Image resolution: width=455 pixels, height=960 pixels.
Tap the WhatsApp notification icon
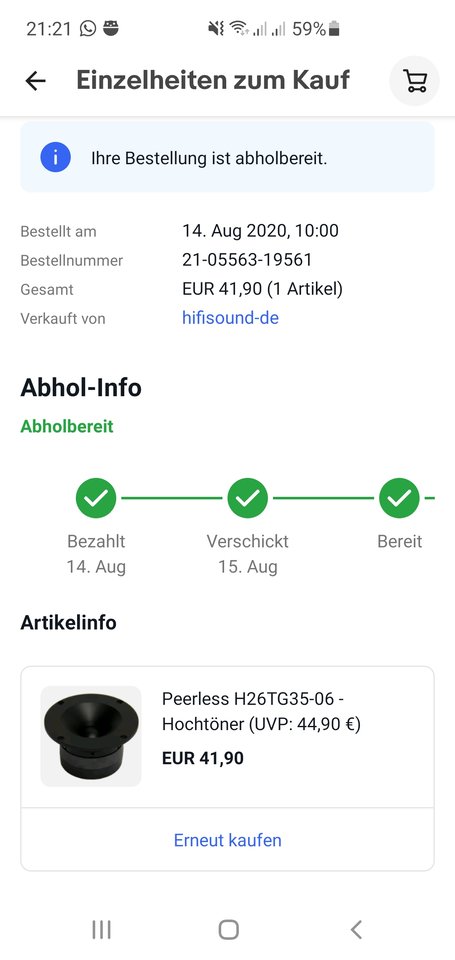coord(88,28)
